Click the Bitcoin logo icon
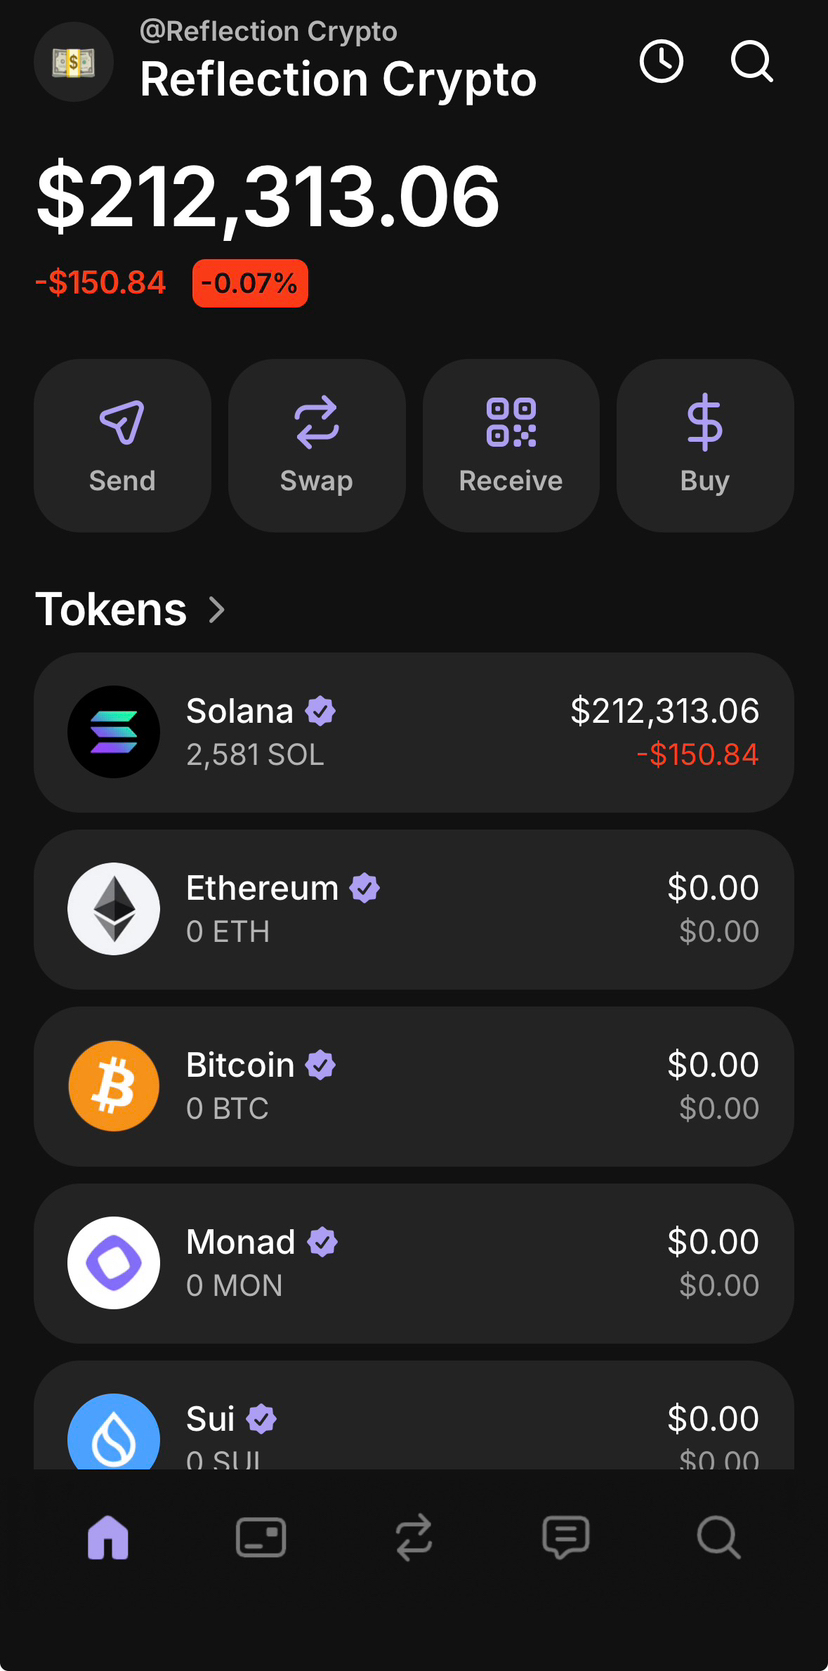828x1671 pixels. pos(114,1086)
